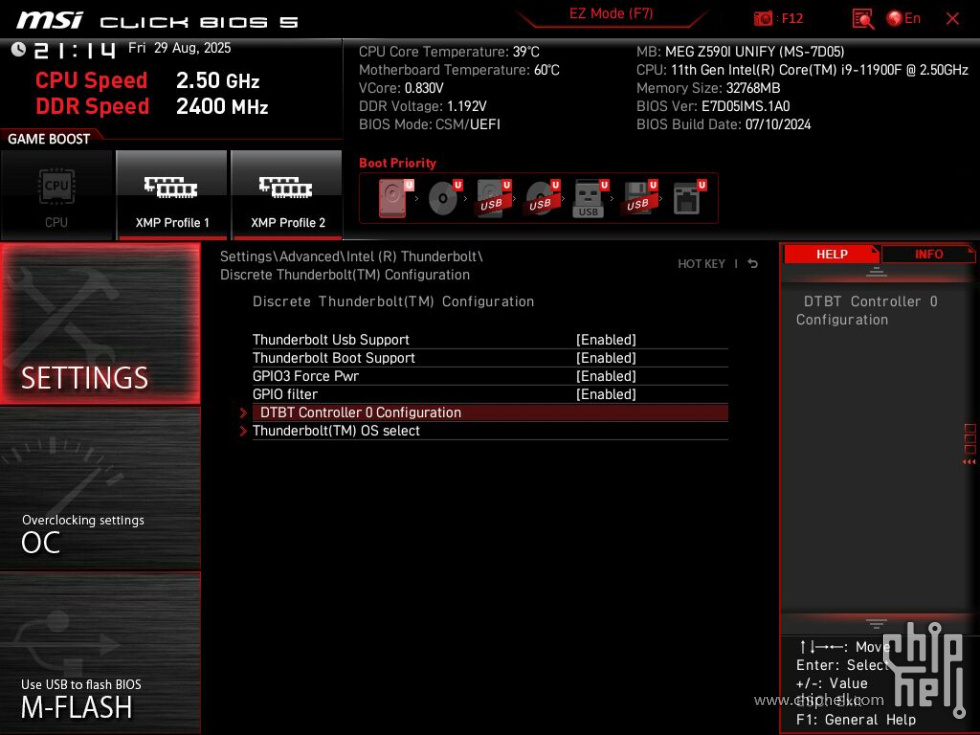Open DTBT Controller 0 Configuration submenu
The width and height of the screenshot is (980, 735).
490,412
